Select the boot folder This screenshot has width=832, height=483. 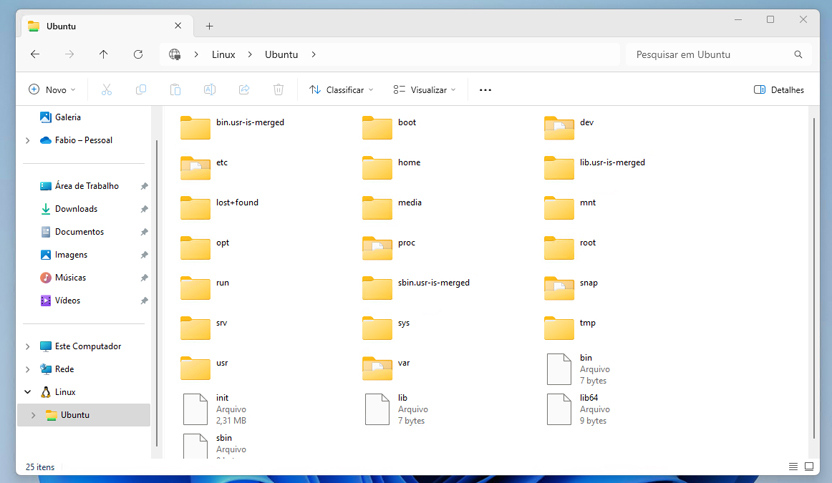coord(389,128)
